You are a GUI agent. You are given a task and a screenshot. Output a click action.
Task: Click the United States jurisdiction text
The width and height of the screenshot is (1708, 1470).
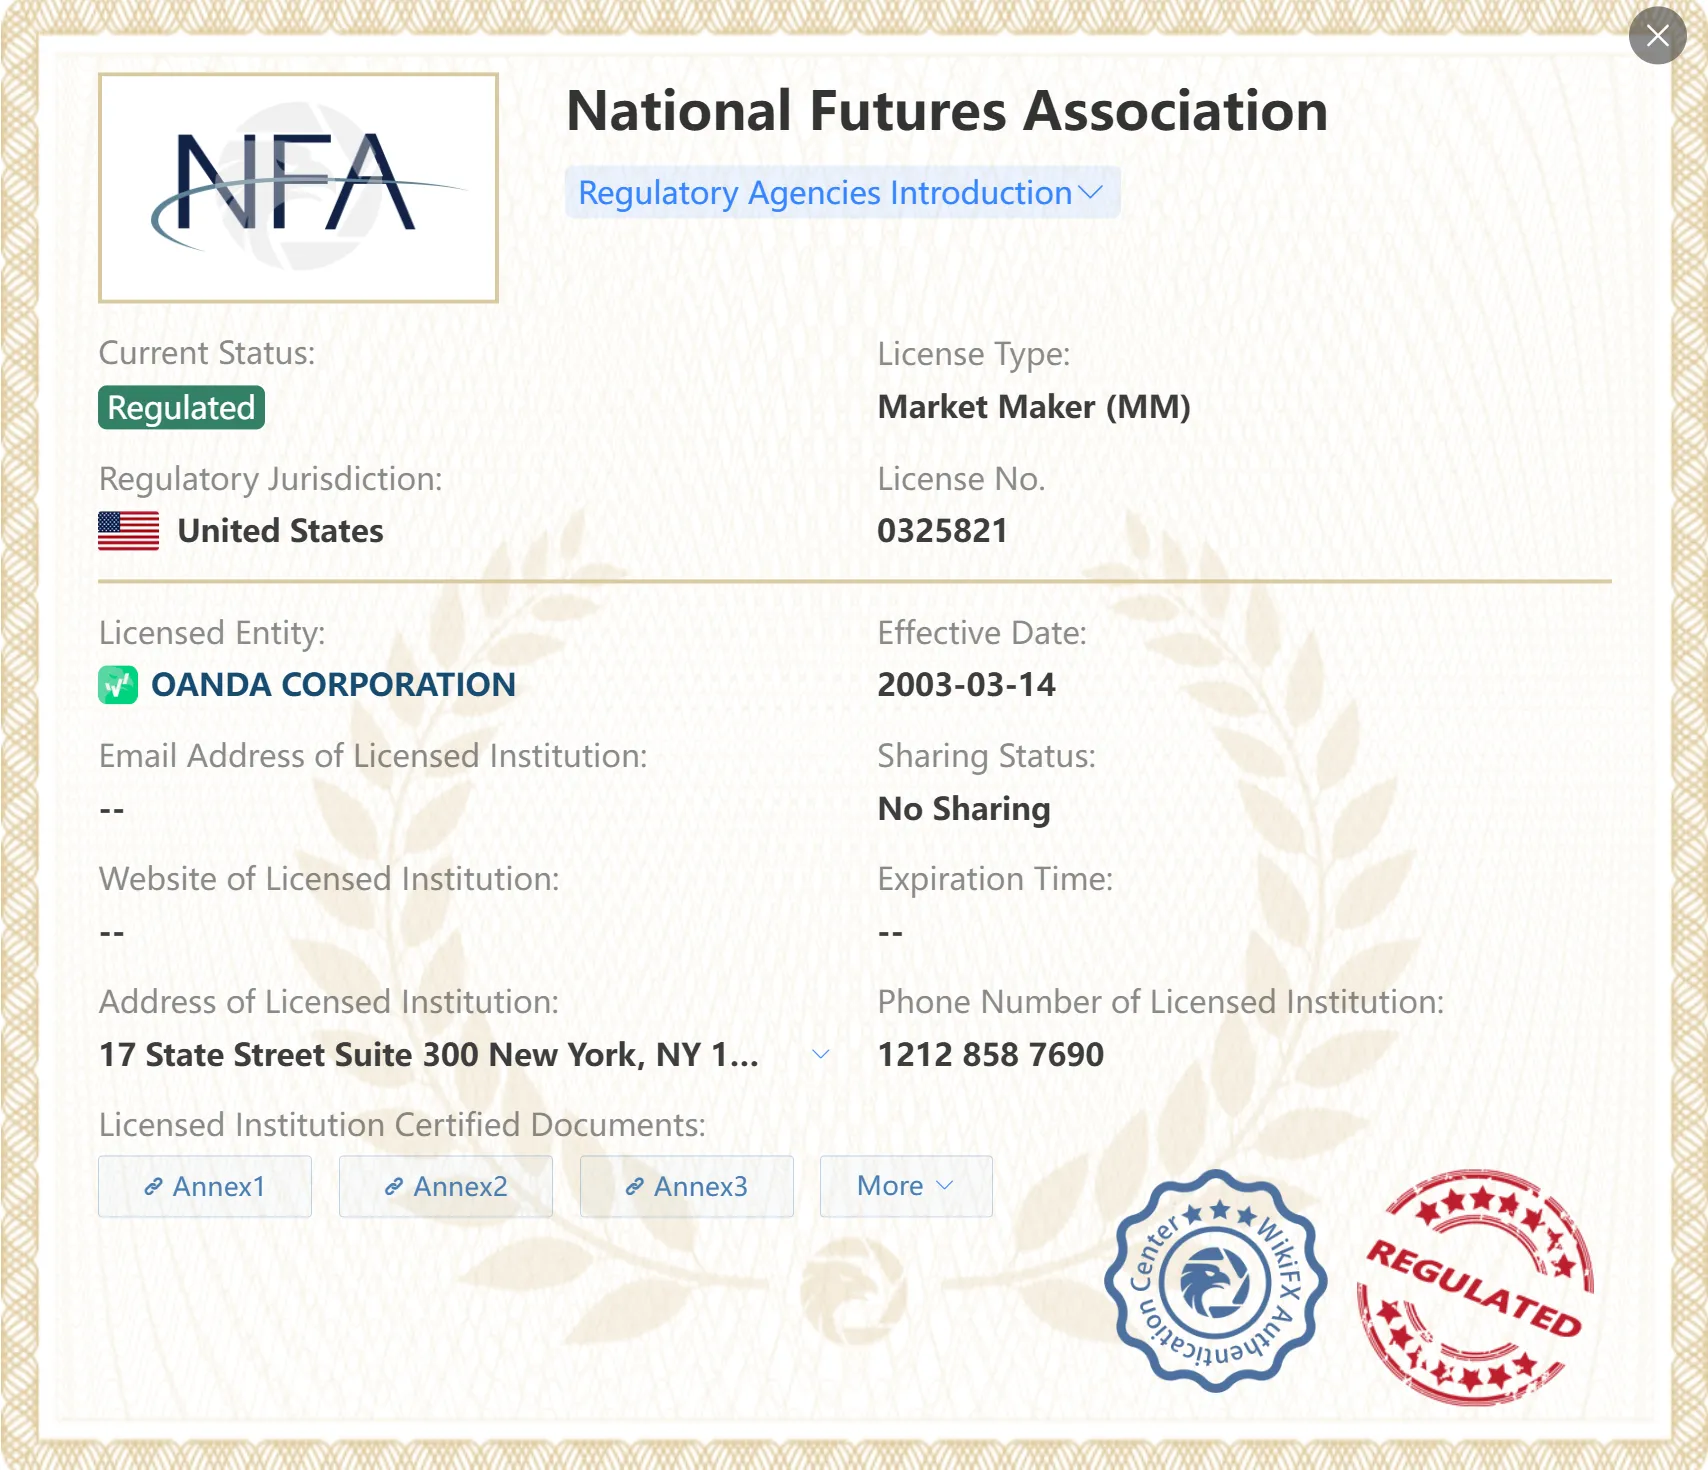(x=280, y=531)
